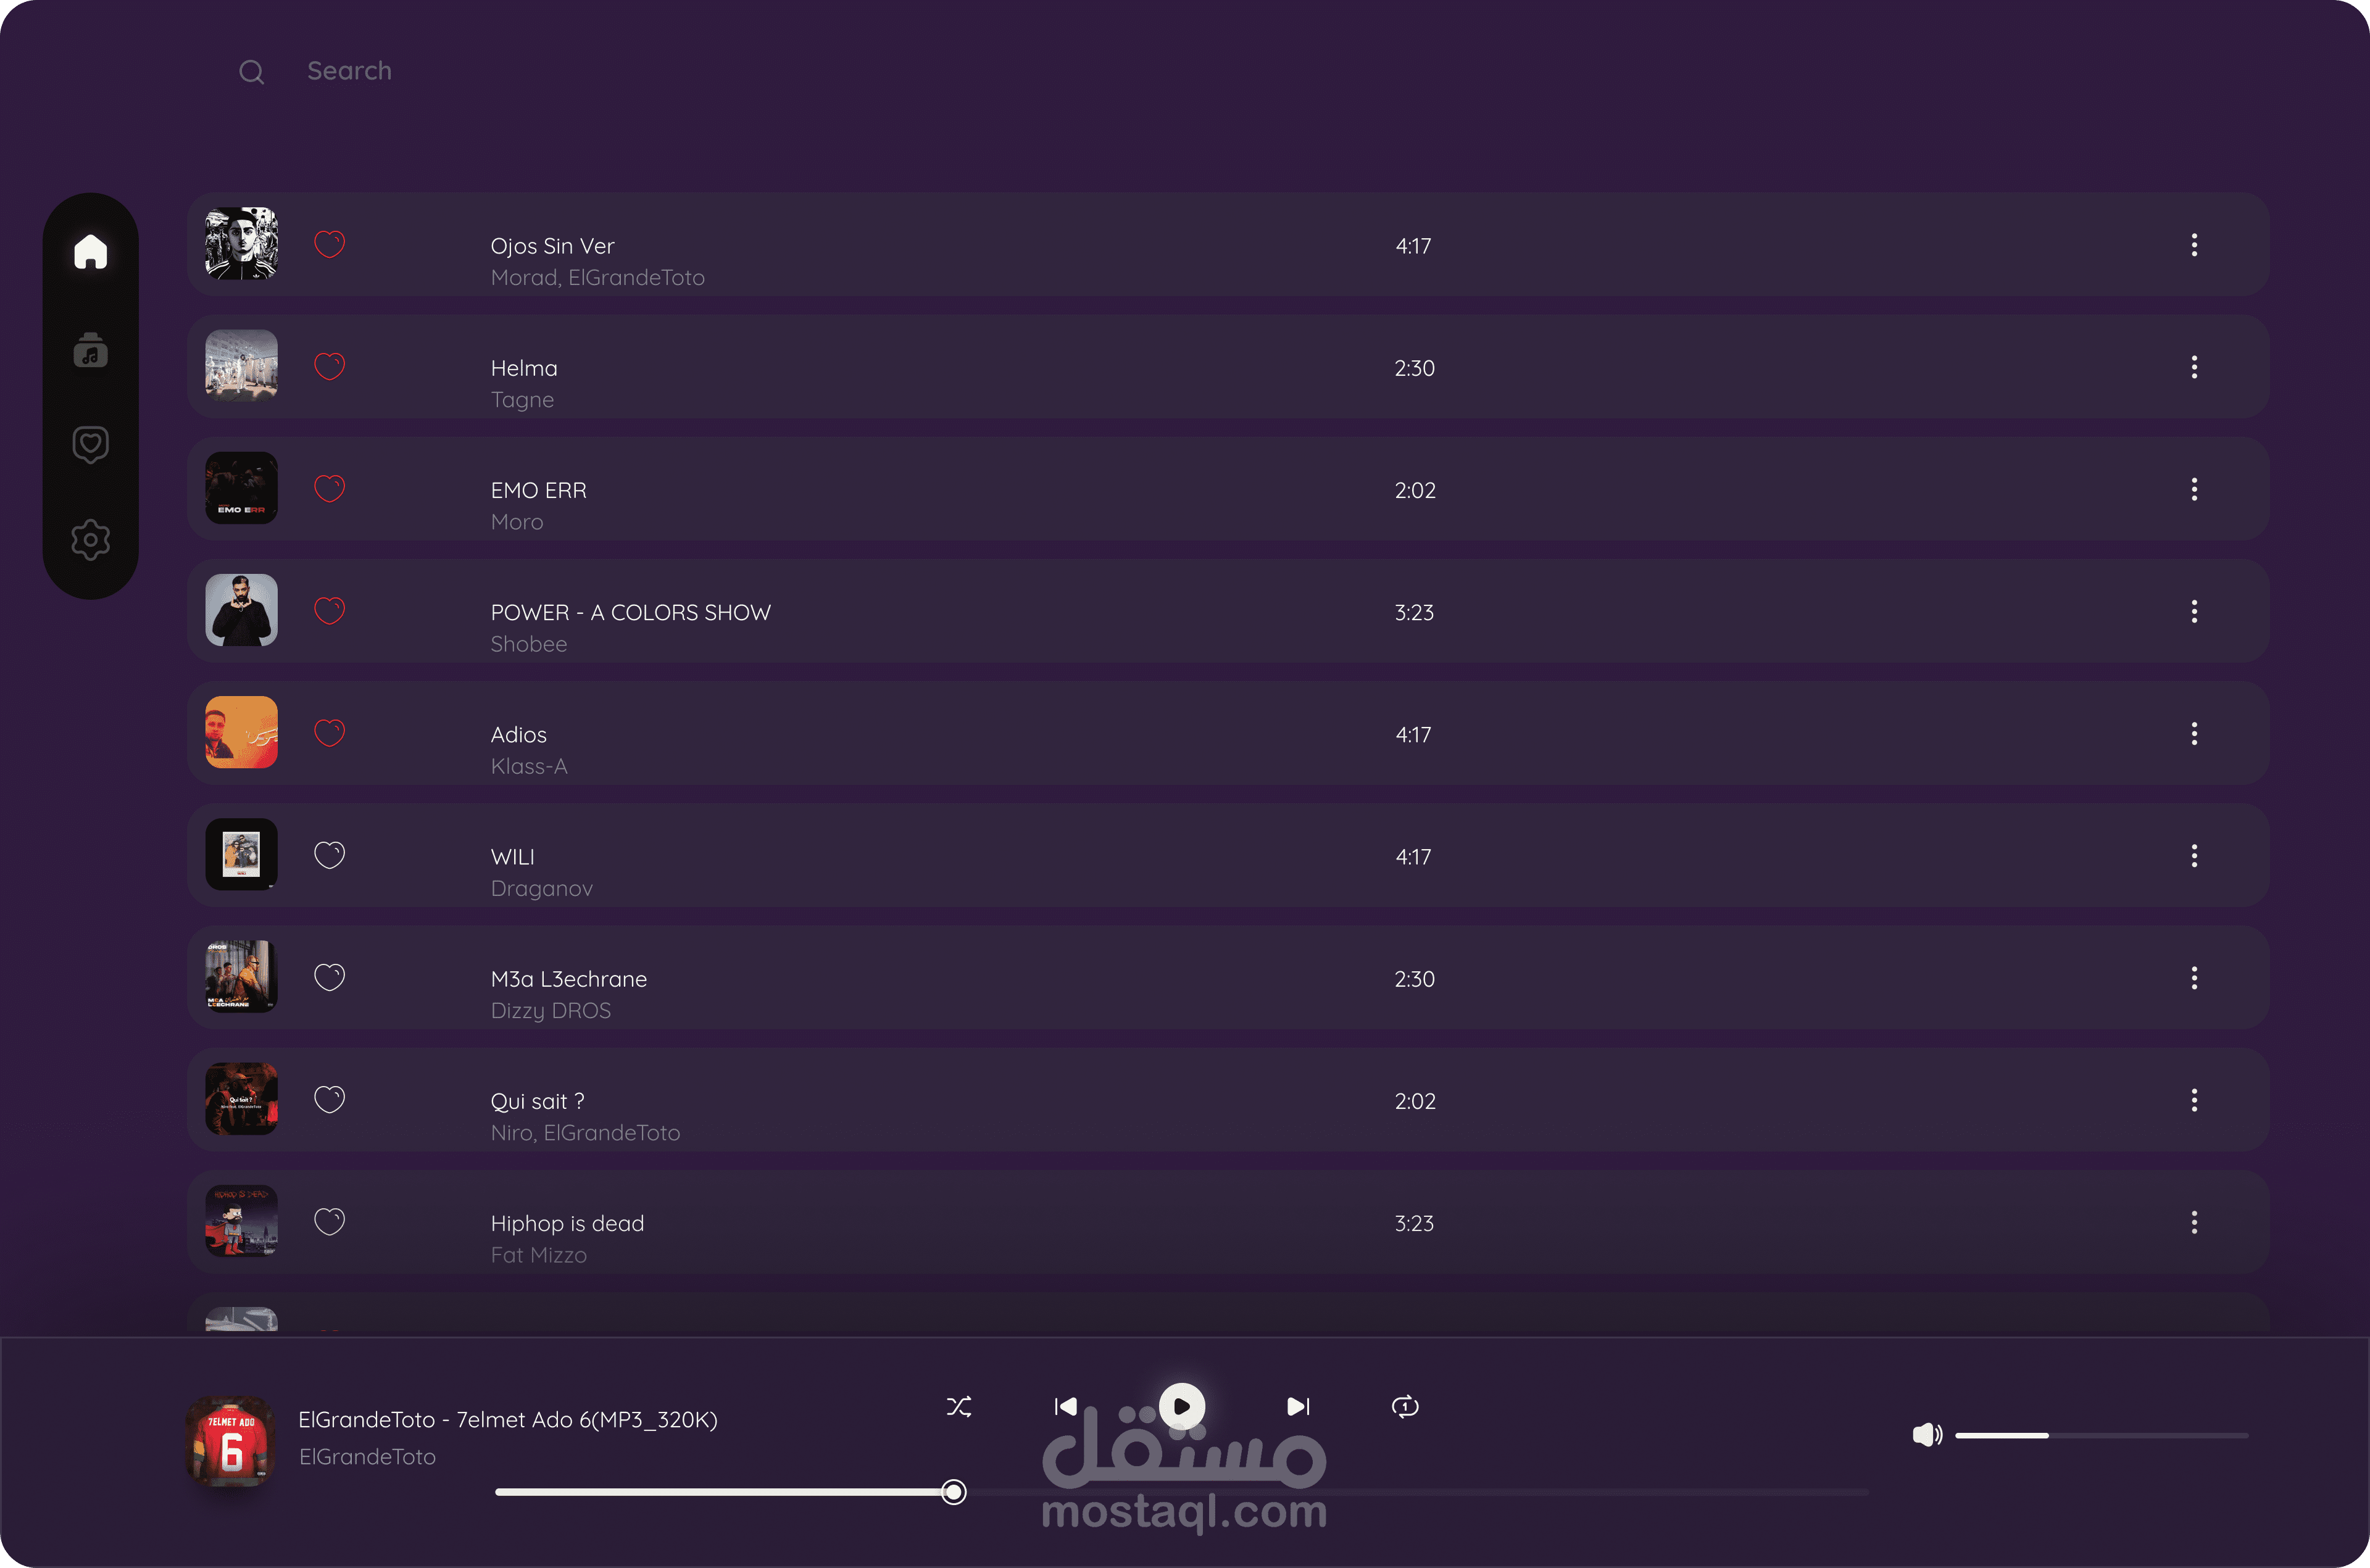This screenshot has width=2370, height=1568.
Task: Enable shuffle playback
Action: [x=958, y=1407]
